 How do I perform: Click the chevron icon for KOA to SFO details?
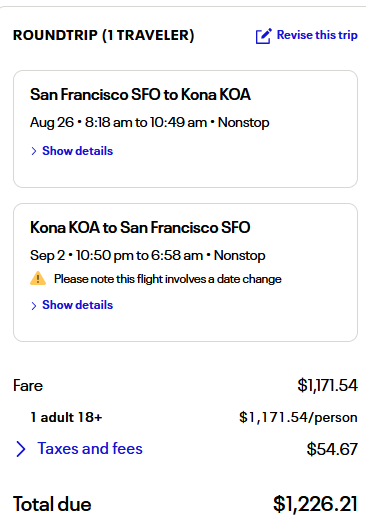34,306
